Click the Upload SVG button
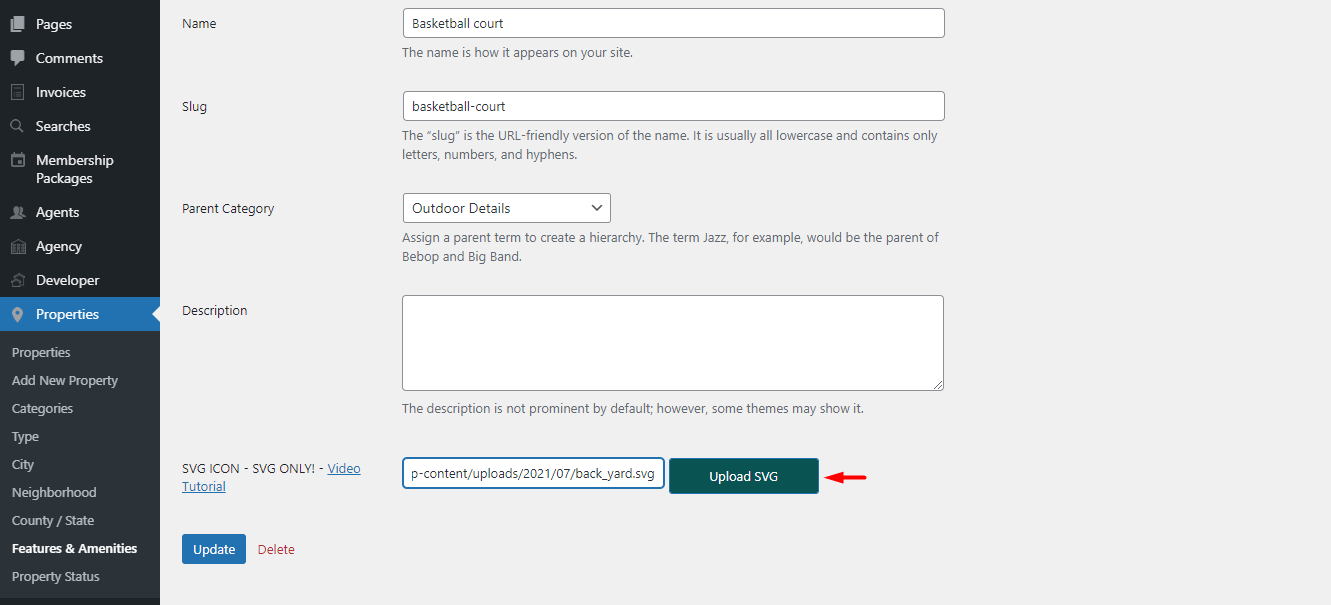The height and width of the screenshot is (605, 1331). (x=744, y=476)
